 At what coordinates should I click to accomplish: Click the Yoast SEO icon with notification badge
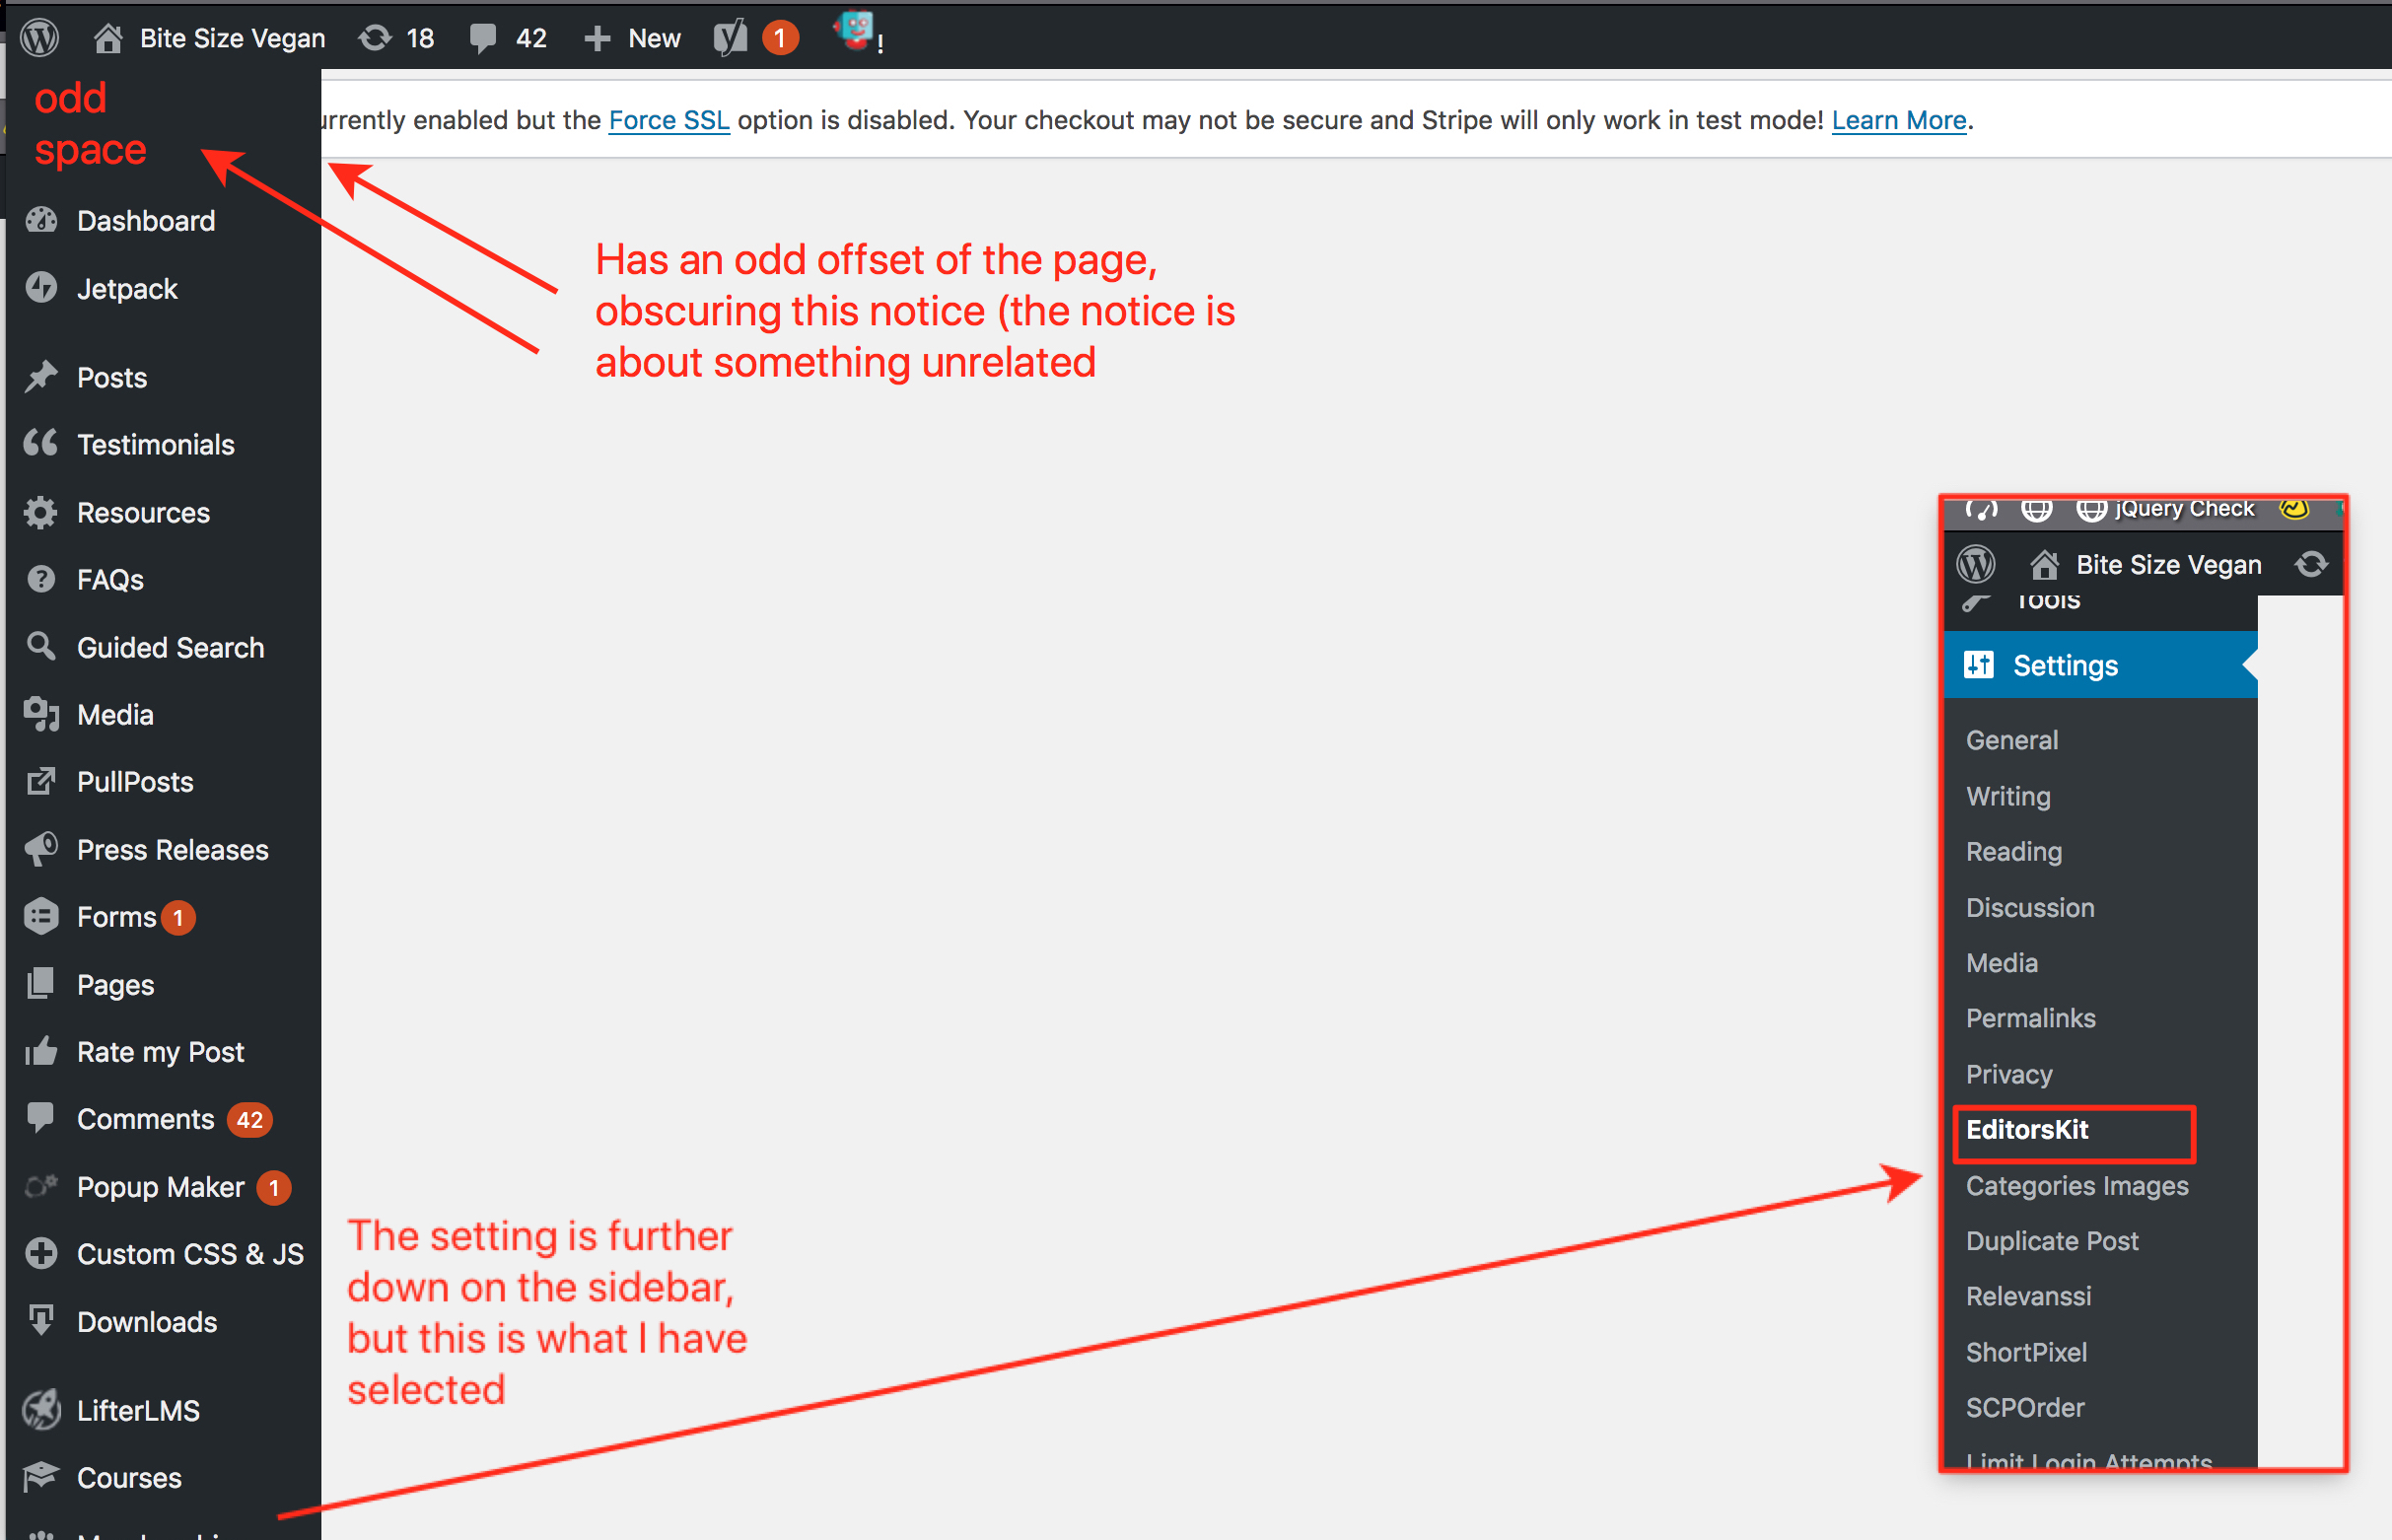click(x=730, y=37)
